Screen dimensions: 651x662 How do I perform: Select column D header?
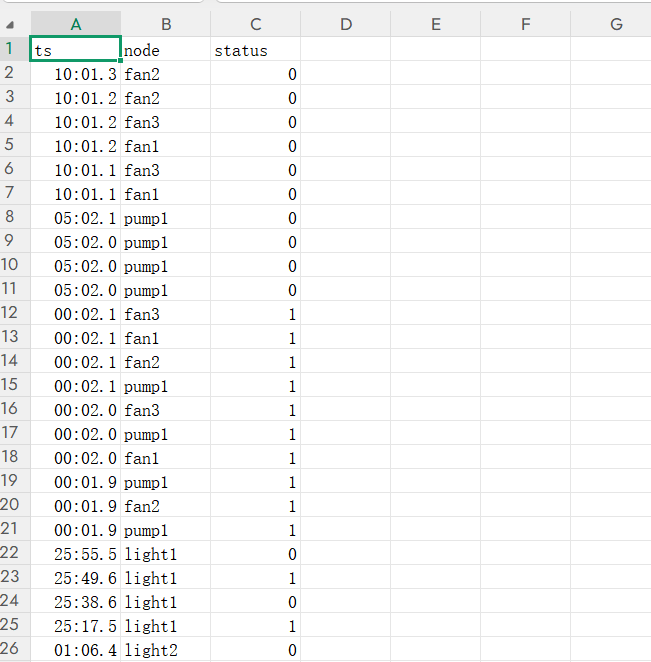[x=346, y=25]
